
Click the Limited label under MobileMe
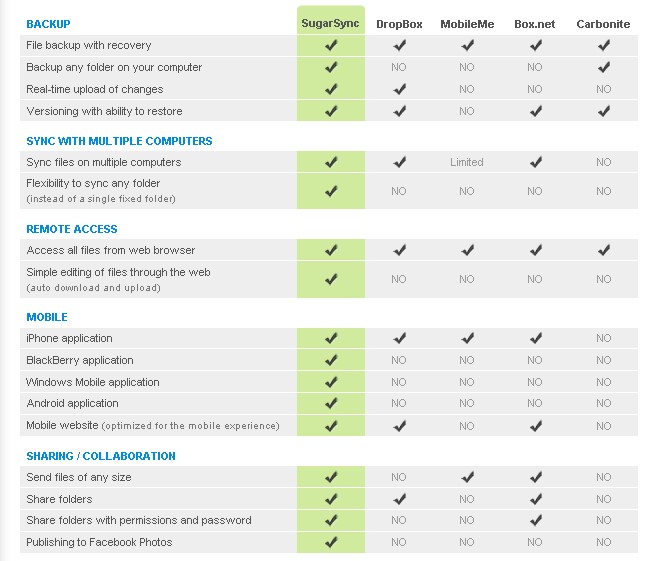[x=467, y=162]
